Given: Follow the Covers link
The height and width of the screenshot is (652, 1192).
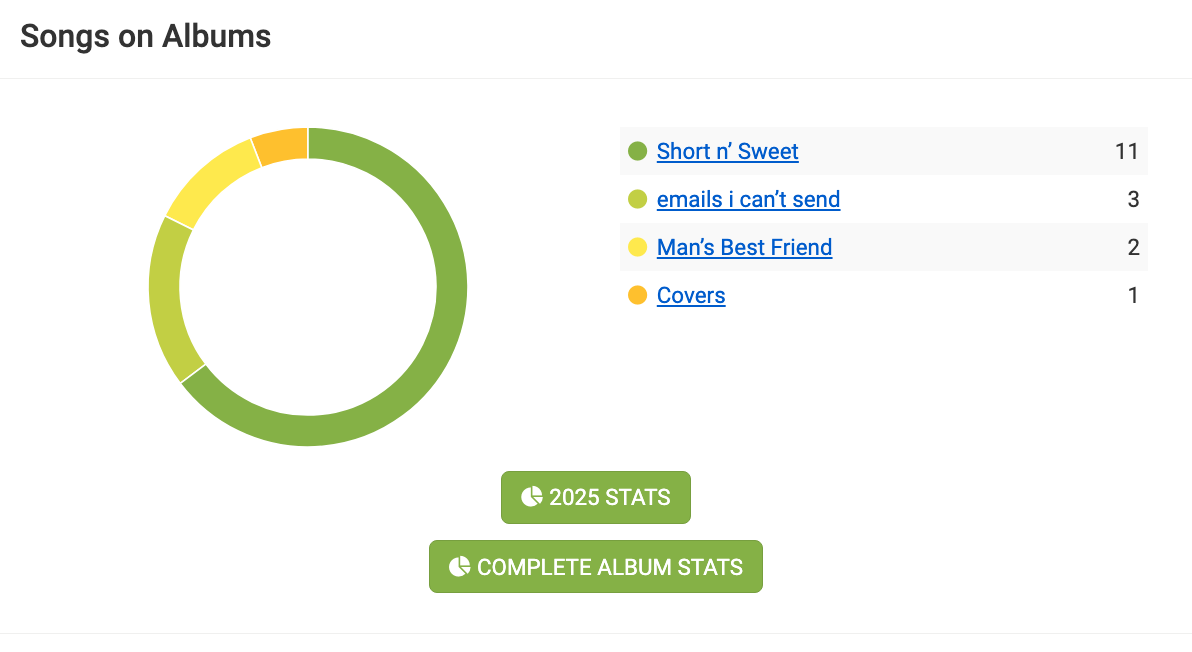Looking at the screenshot, I should pos(691,295).
